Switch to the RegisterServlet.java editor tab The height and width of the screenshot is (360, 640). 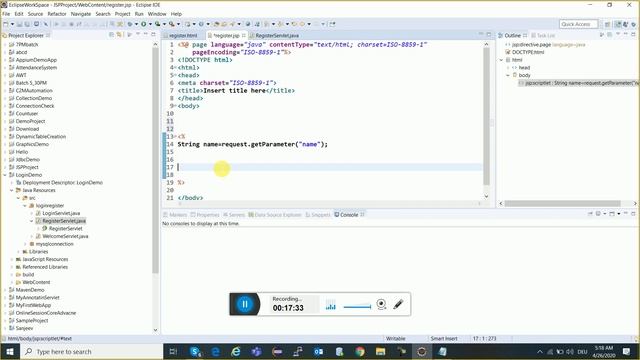(277, 36)
